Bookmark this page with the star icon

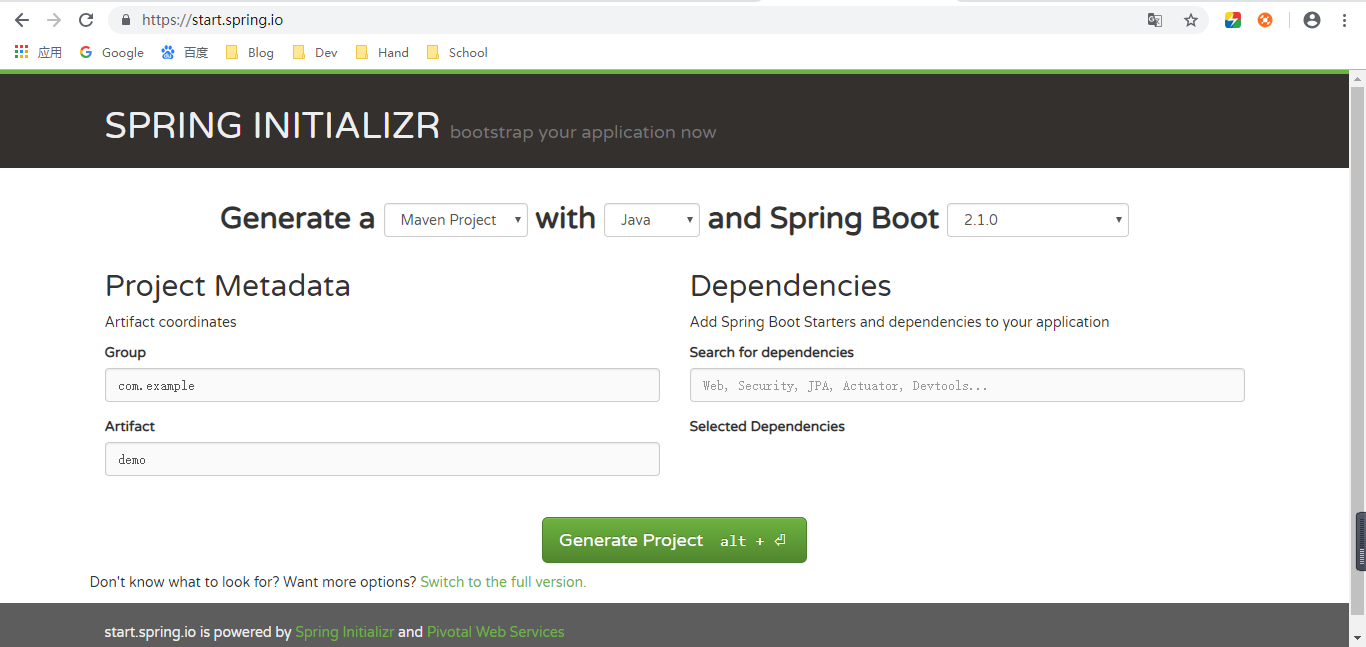1191,20
